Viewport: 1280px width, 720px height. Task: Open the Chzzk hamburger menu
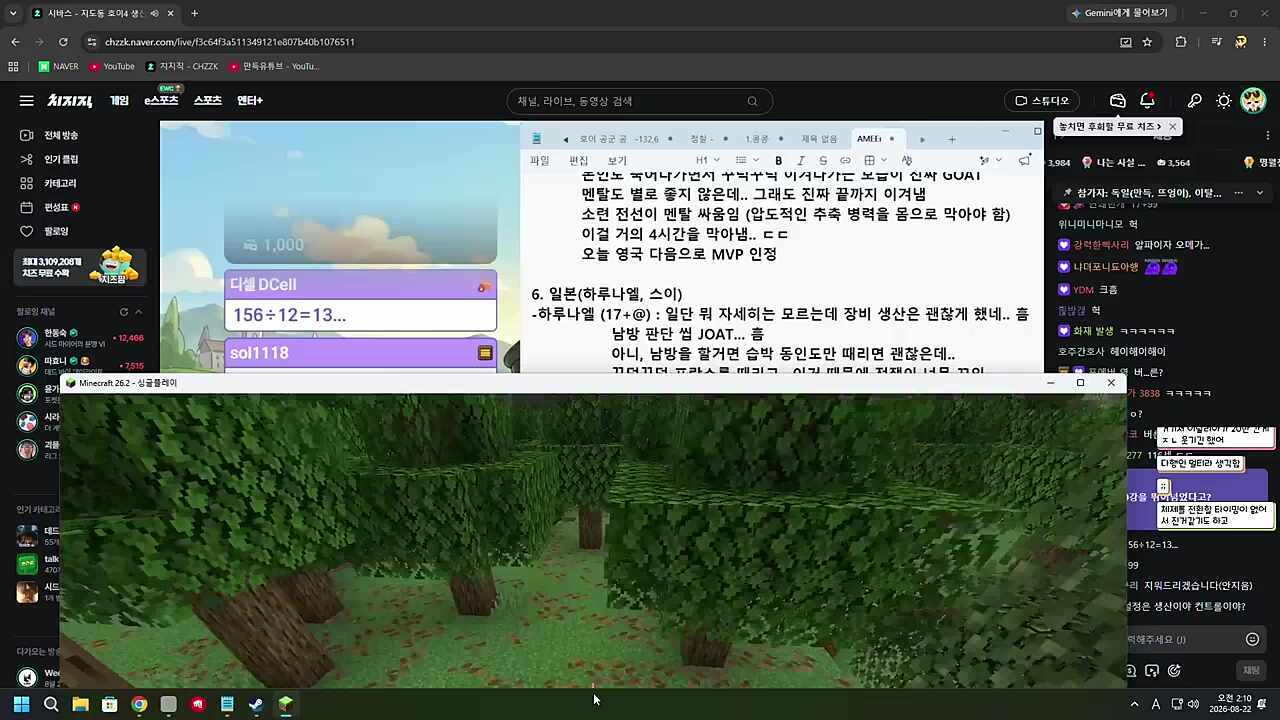click(x=26, y=101)
